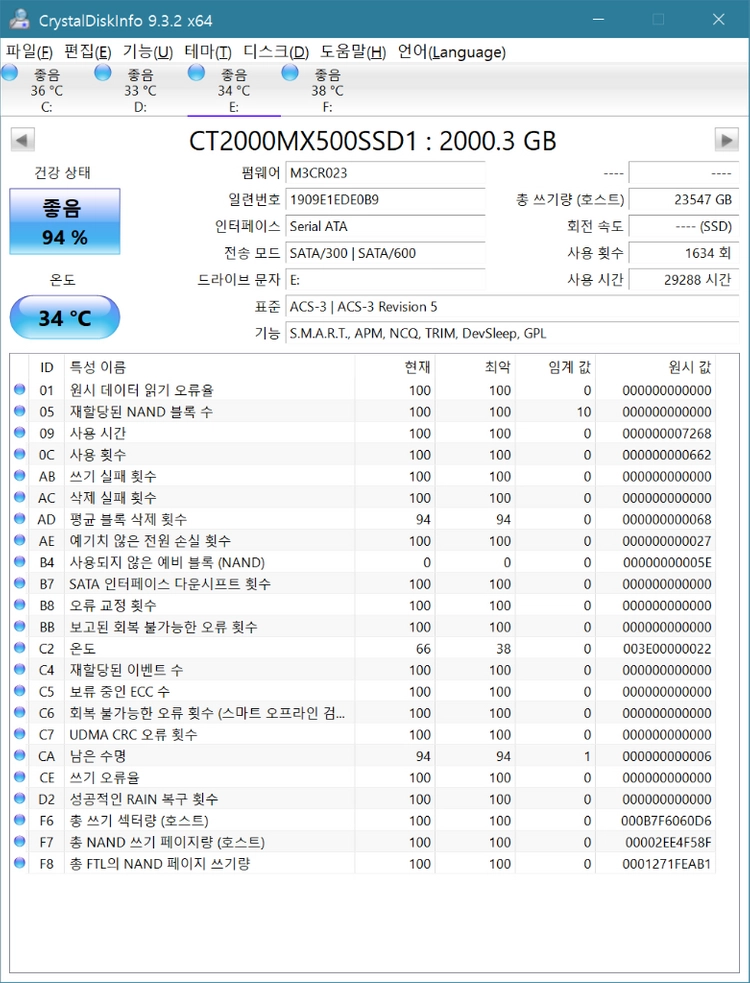750x983 pixels.
Task: Click the 임계 값 column header
Action: tap(556, 367)
